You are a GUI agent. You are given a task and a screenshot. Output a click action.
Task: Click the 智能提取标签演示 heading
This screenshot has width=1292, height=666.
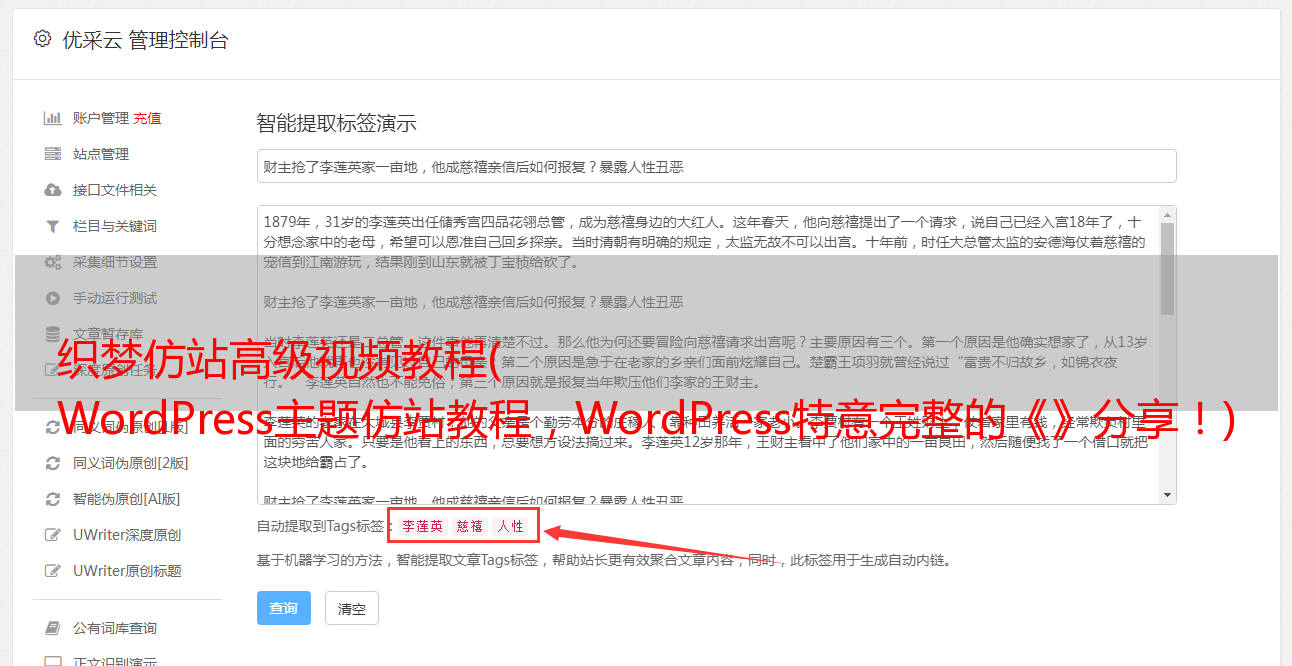[x=337, y=124]
